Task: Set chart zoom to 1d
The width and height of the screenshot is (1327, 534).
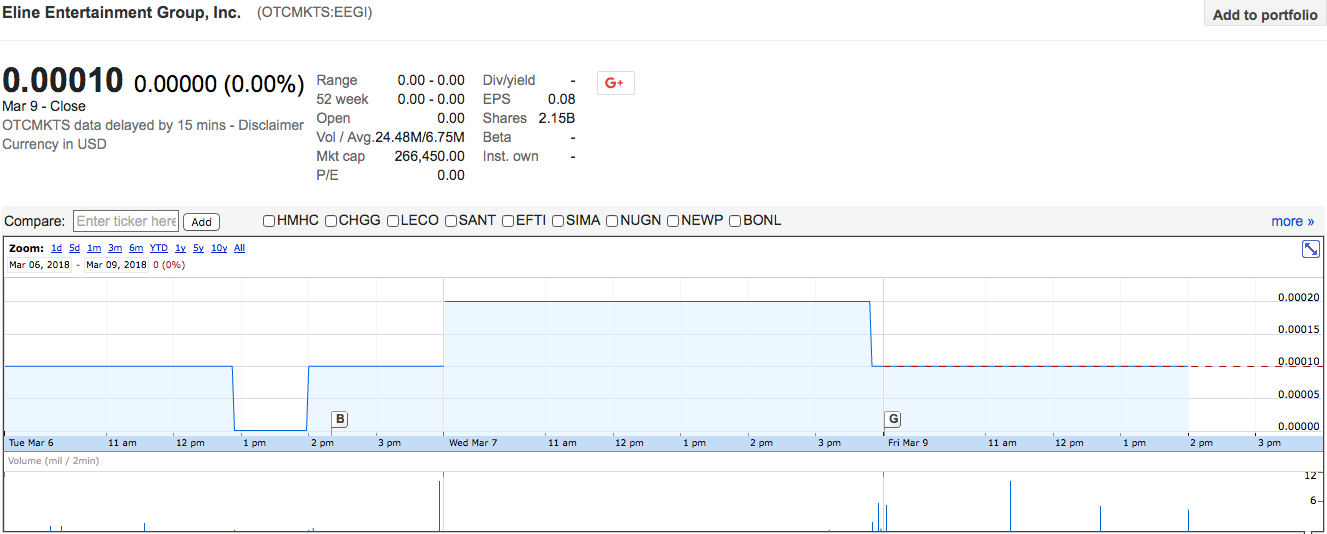Action: click(57, 248)
